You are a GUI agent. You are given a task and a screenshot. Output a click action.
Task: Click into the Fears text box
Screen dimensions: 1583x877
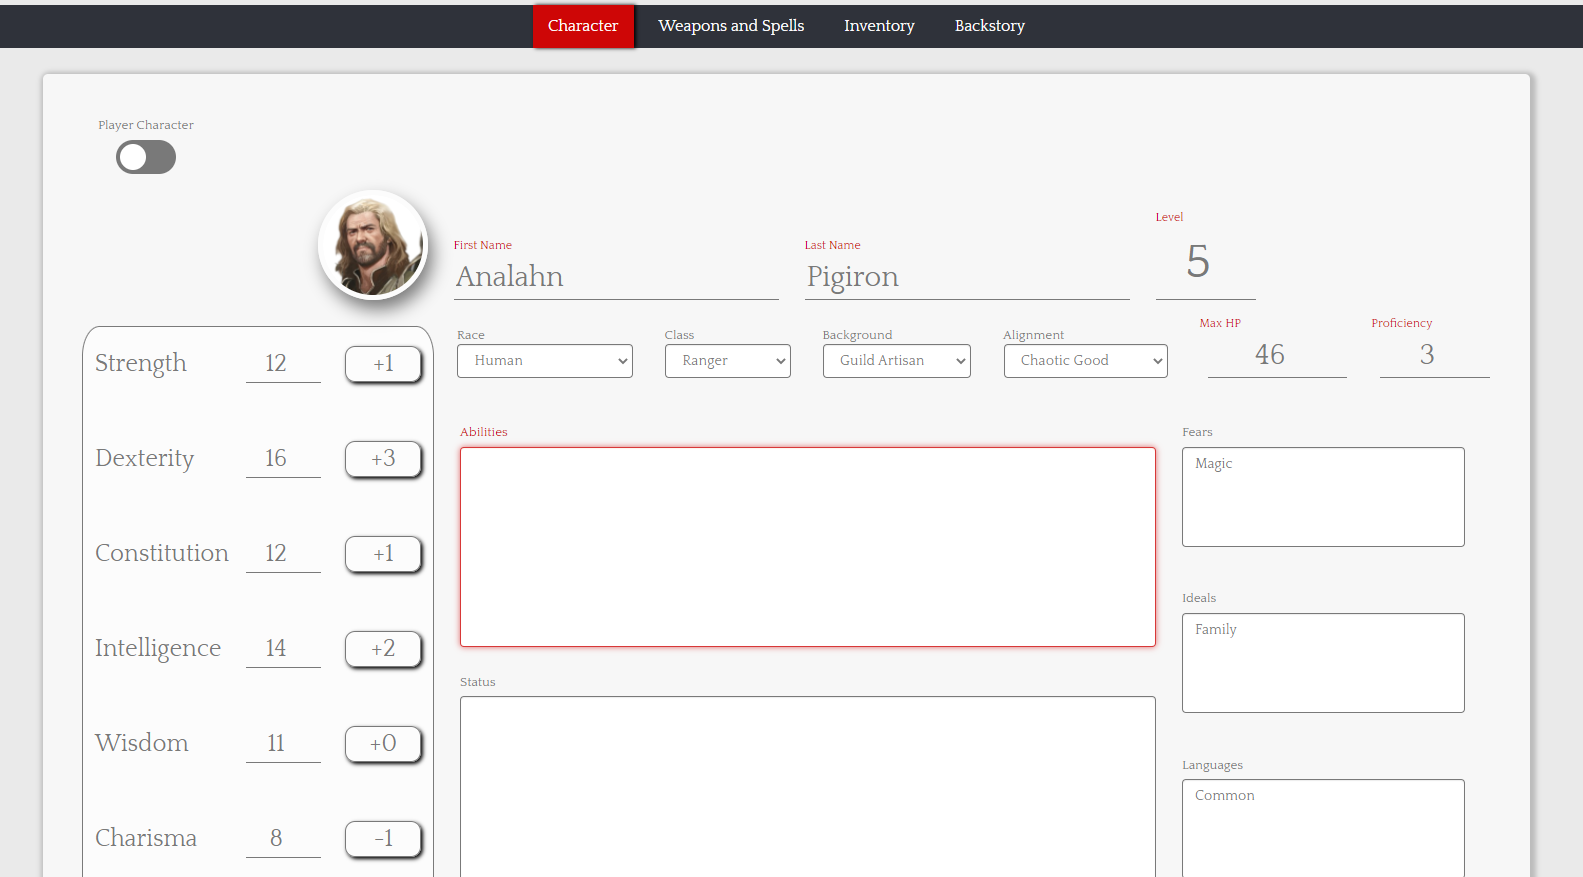click(x=1322, y=497)
